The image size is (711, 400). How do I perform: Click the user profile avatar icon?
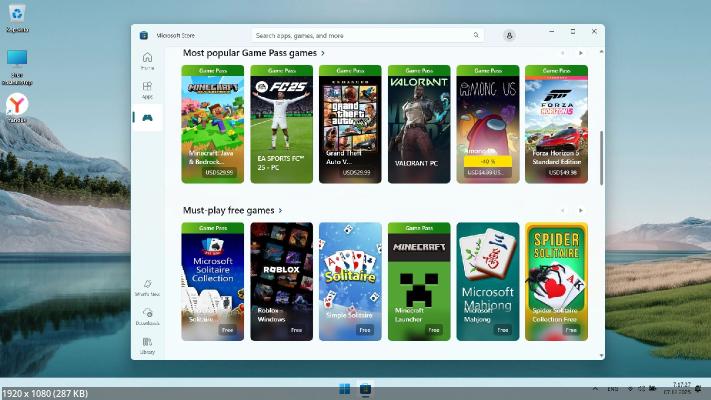point(509,35)
